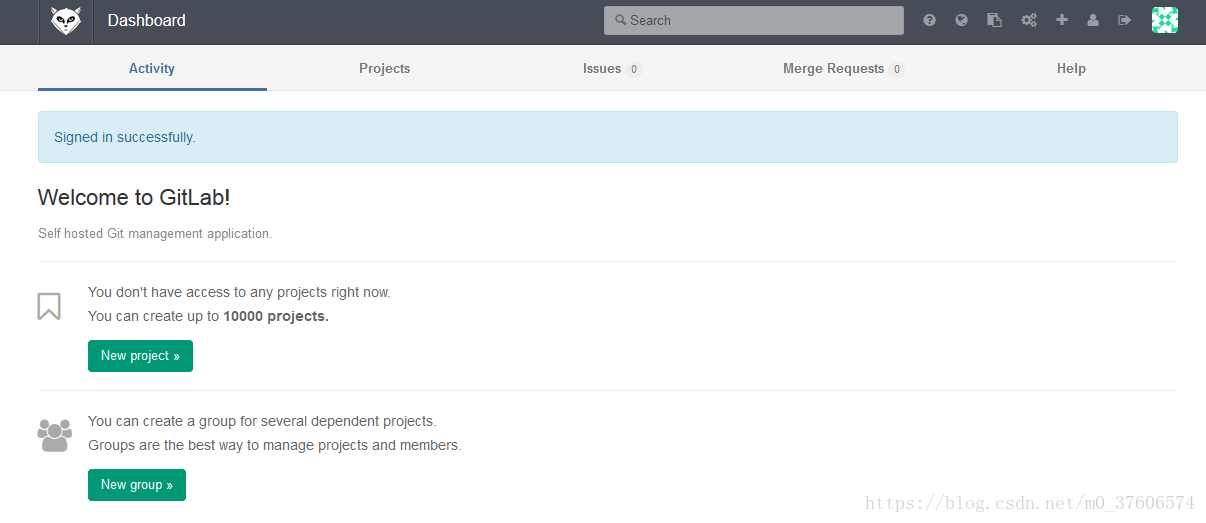This screenshot has width=1206, height=523.
Task: Open profile user icon
Action: point(1093,20)
